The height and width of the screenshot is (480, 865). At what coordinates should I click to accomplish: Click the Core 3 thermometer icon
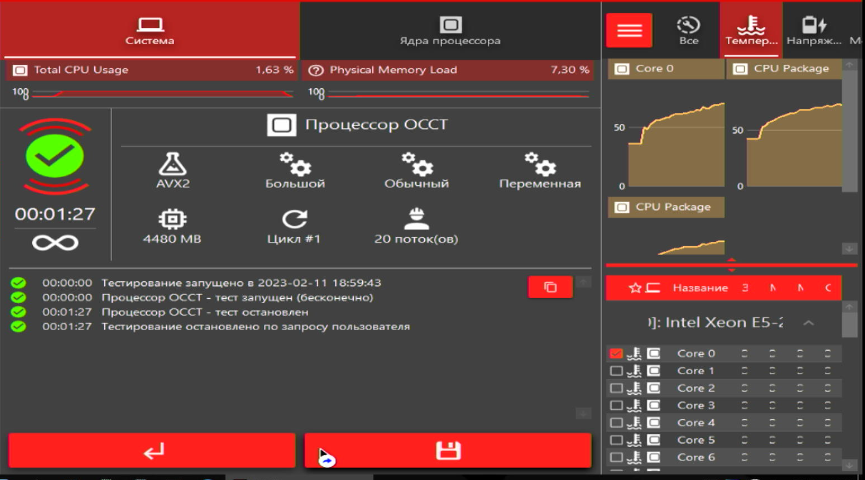634,406
